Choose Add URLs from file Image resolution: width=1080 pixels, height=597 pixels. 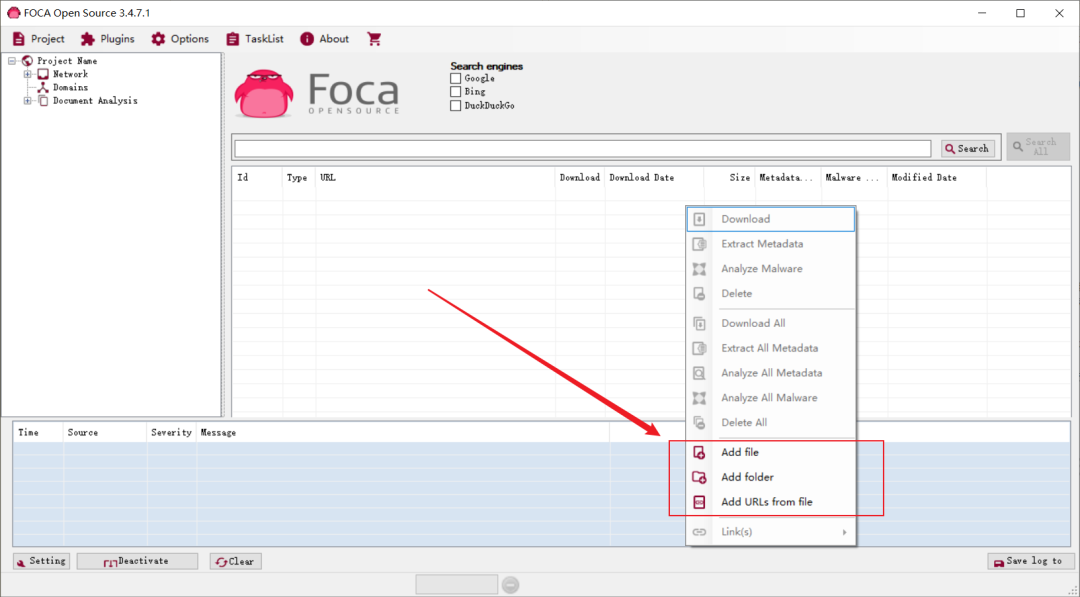coord(771,502)
